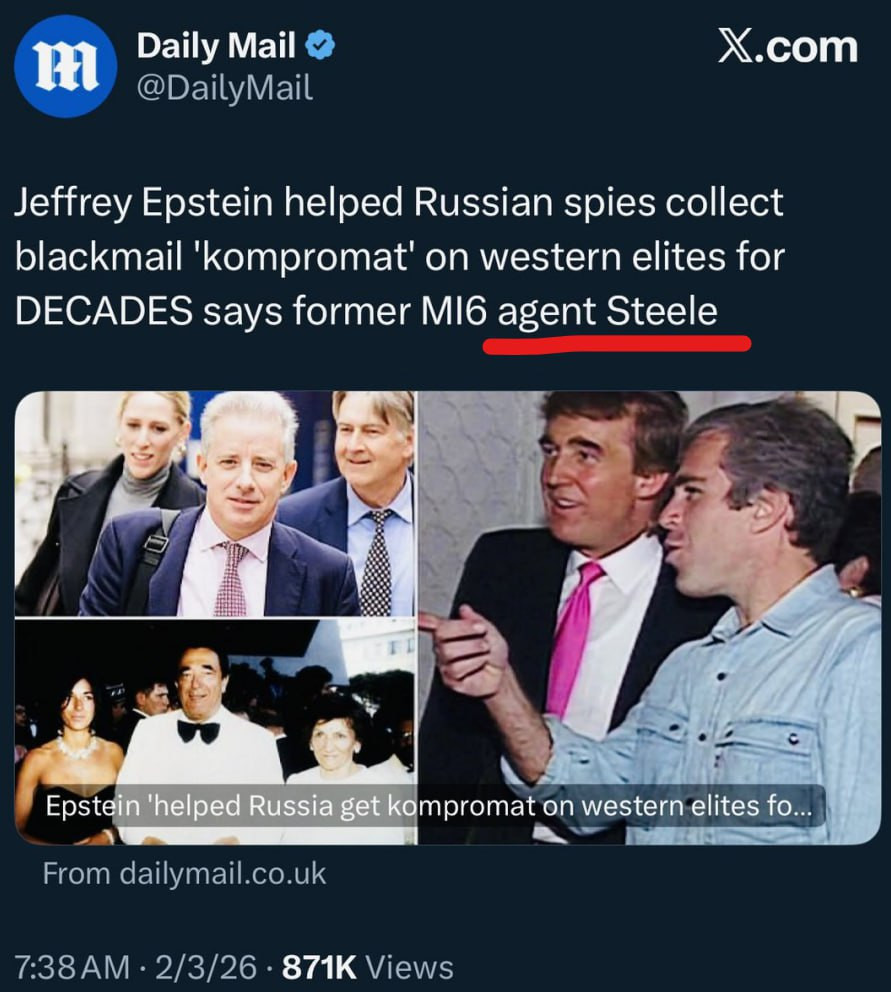Click the 2/3/26 post date
The image size is (891, 992).
coord(207,967)
